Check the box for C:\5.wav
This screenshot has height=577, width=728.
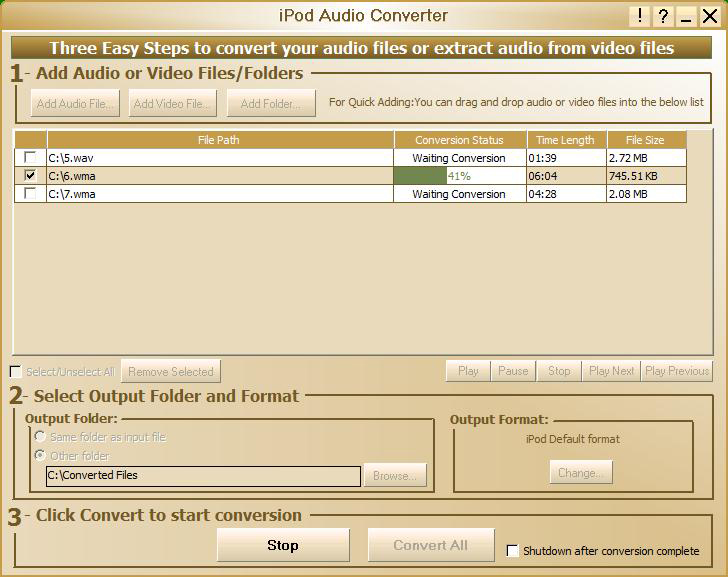(x=30, y=157)
